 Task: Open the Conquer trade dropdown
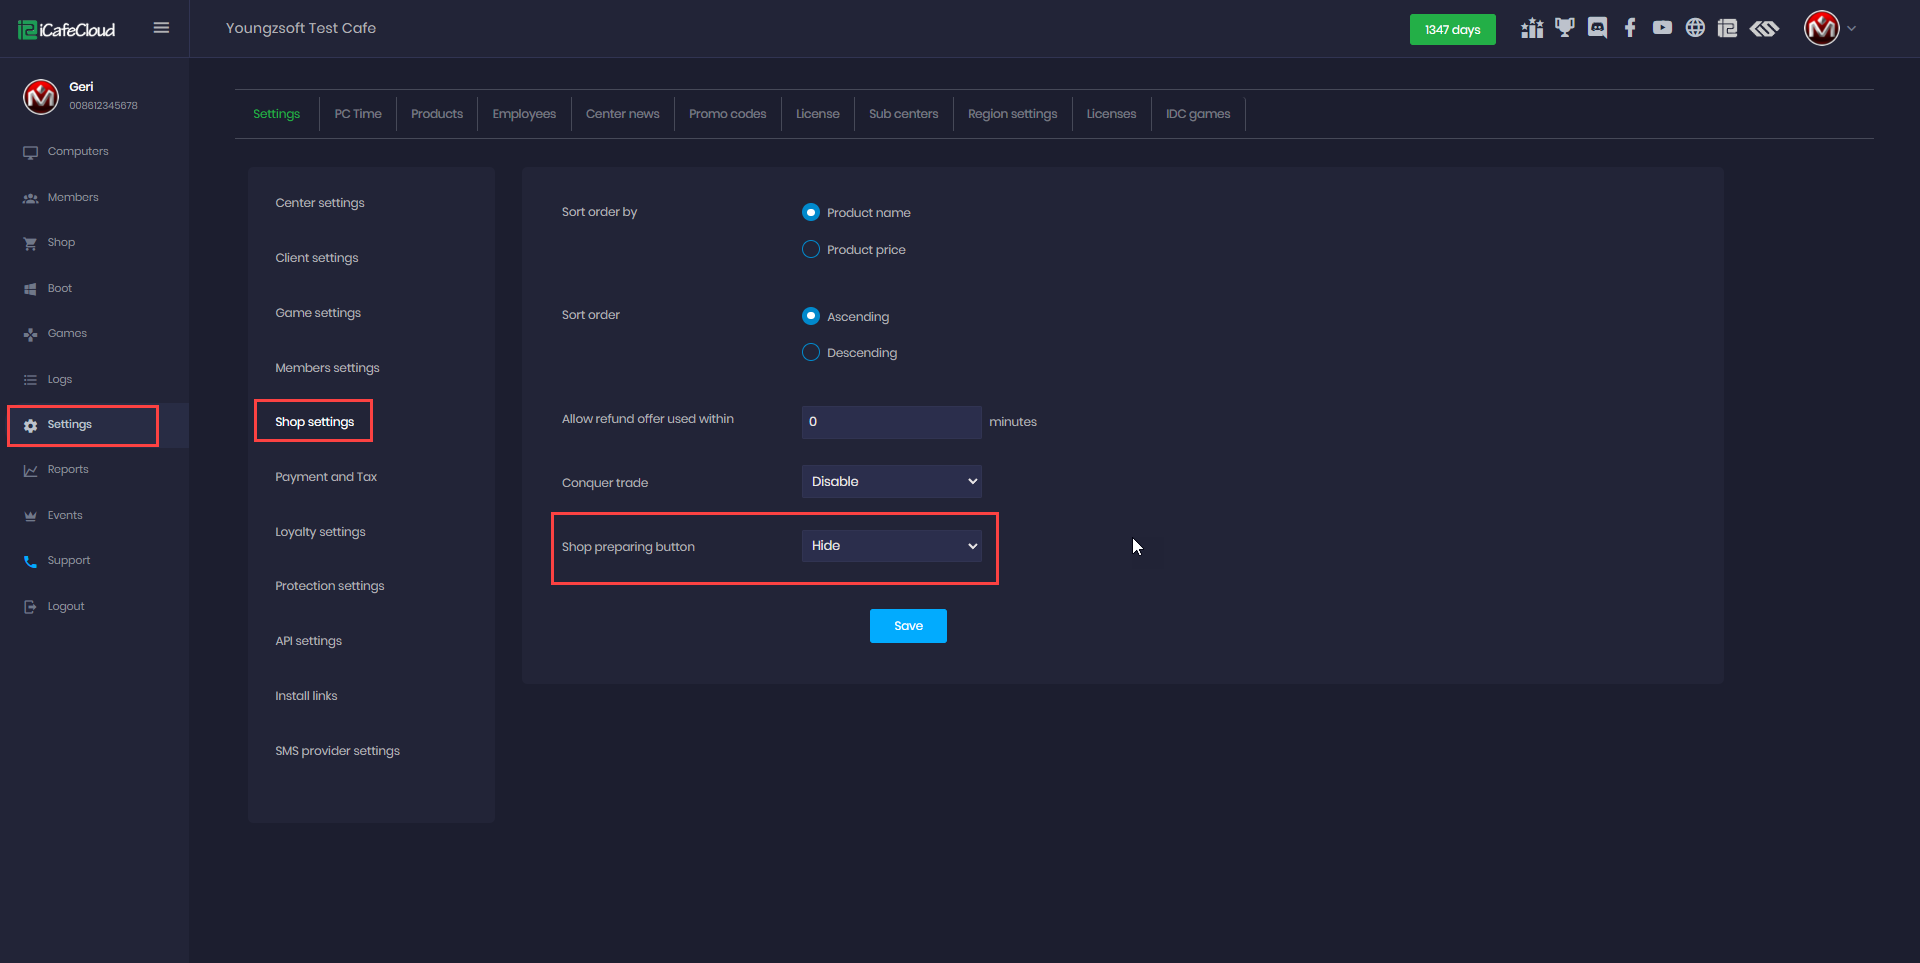tap(891, 481)
